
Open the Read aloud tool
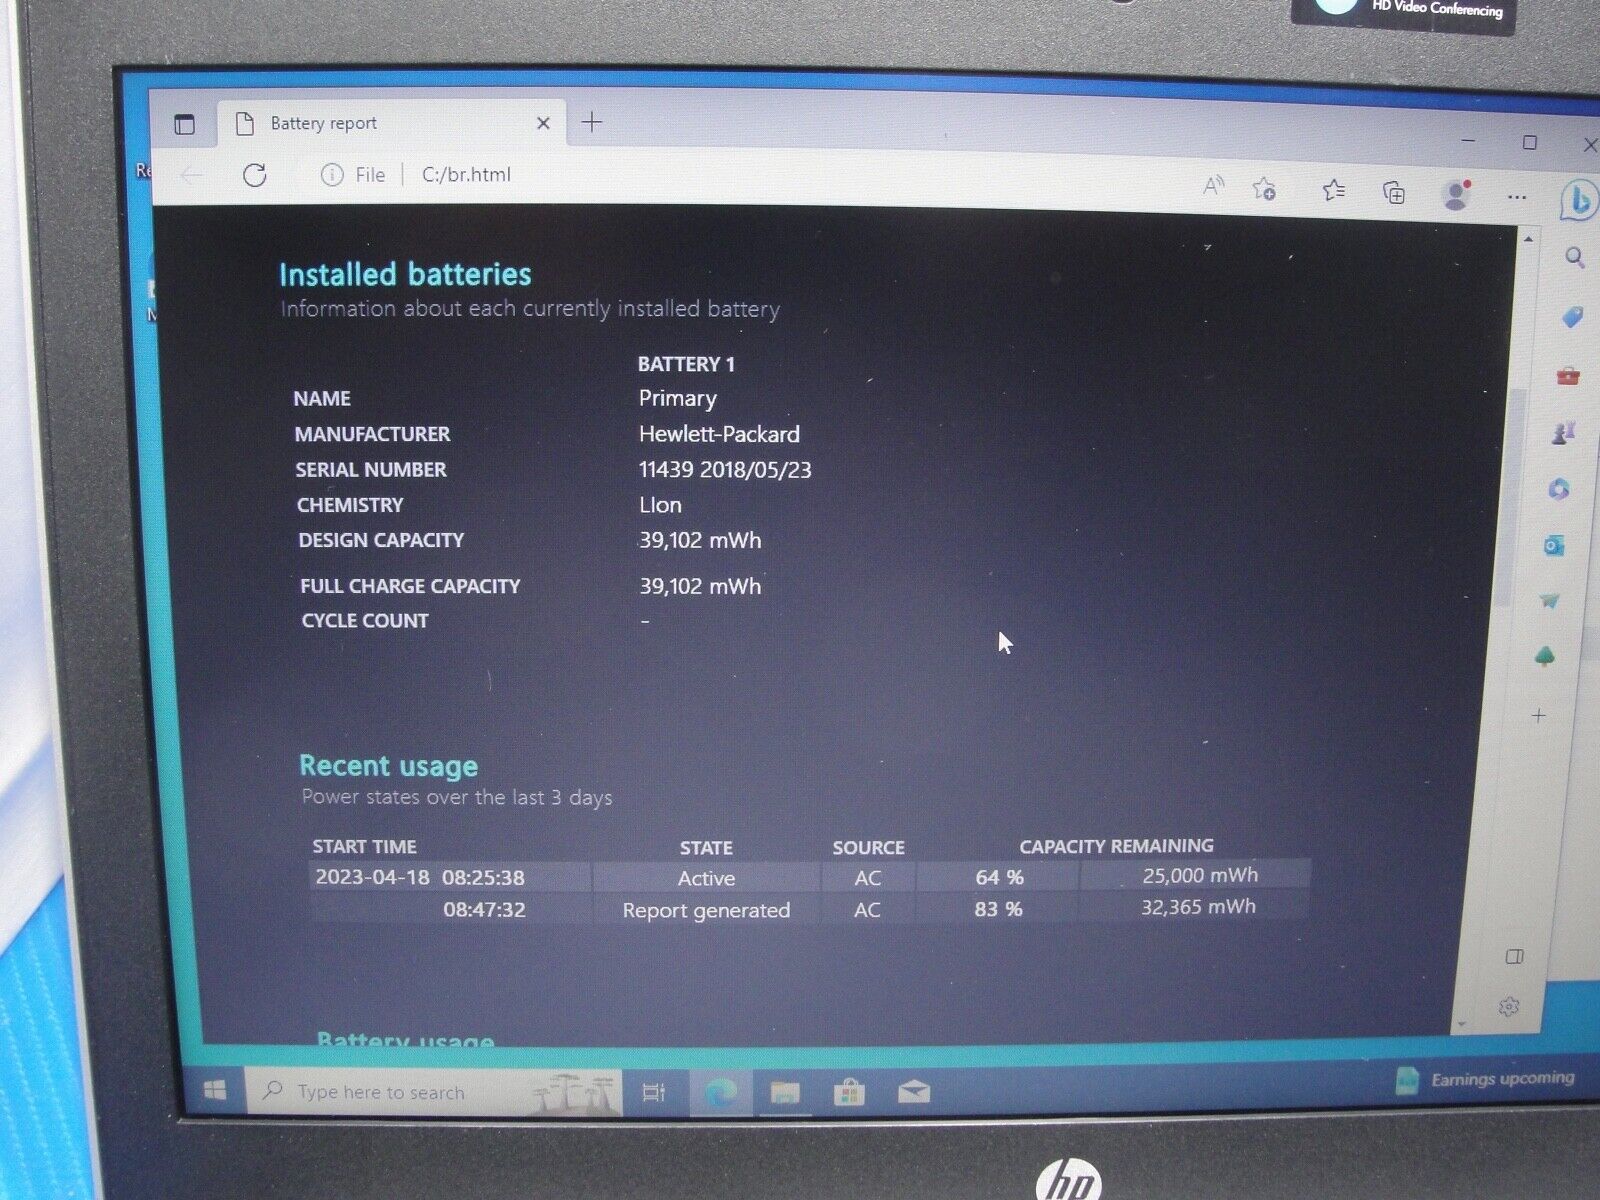coord(1213,186)
